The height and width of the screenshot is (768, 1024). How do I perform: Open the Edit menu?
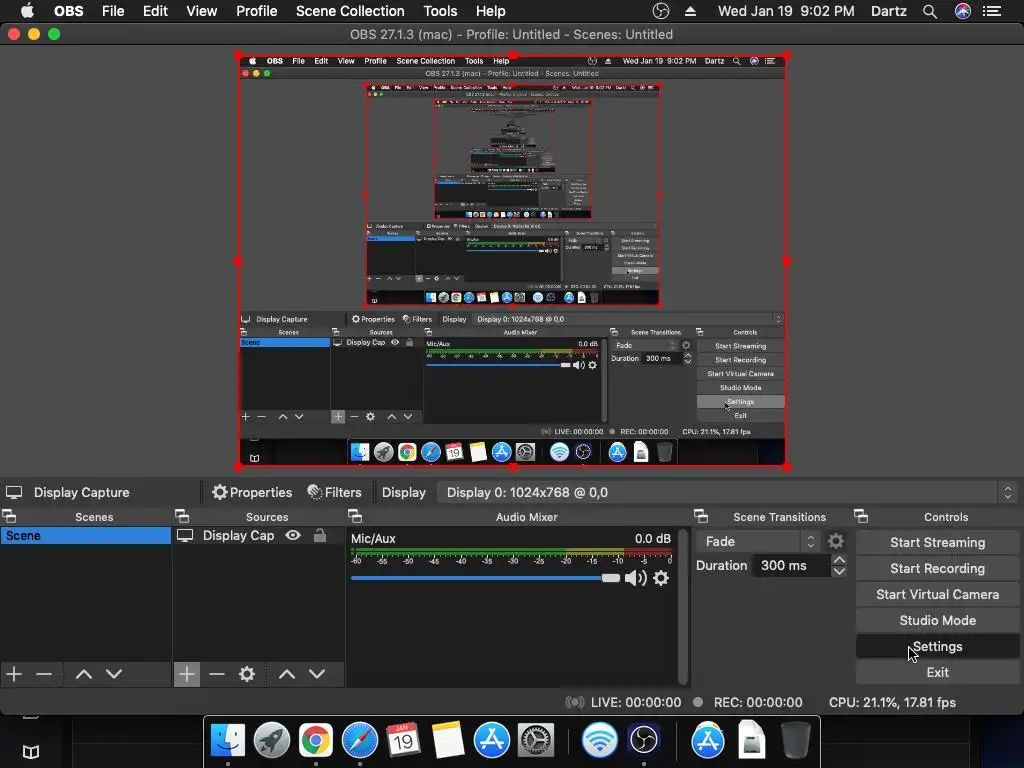pyautogui.click(x=155, y=11)
